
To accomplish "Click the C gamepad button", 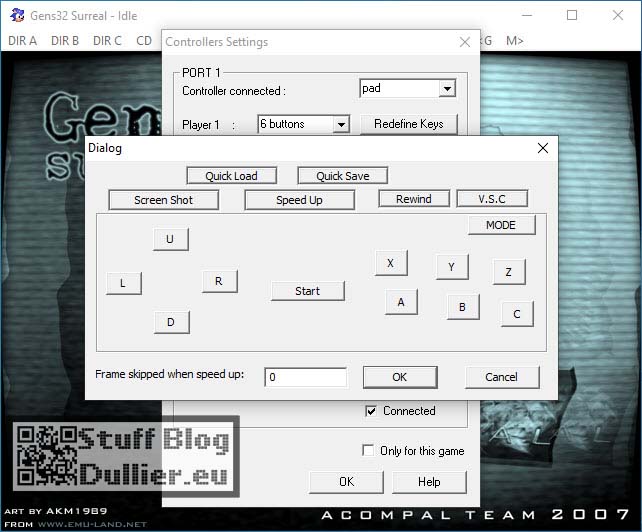I will click(516, 314).
